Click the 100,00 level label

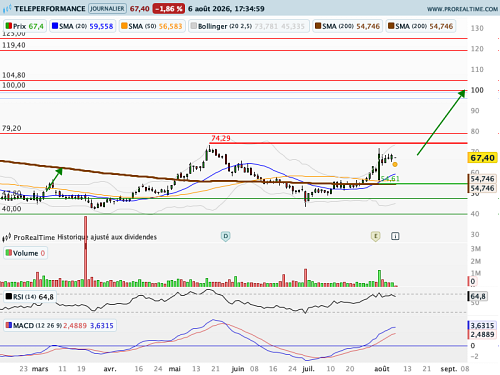(x=14, y=85)
